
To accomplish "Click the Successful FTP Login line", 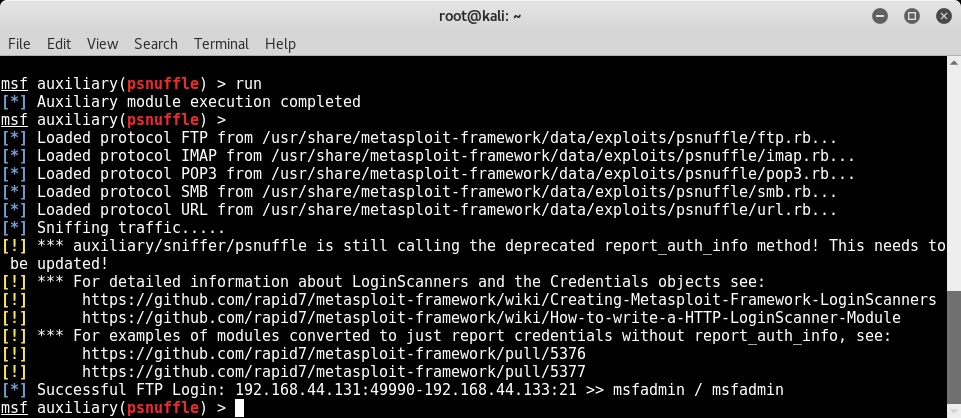I will [x=392, y=390].
